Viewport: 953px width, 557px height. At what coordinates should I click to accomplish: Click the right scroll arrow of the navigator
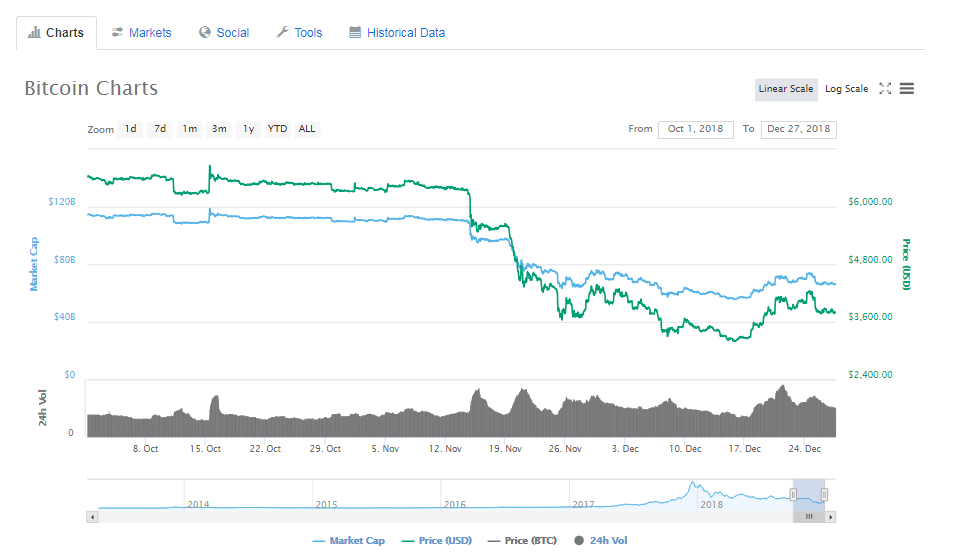click(x=831, y=517)
